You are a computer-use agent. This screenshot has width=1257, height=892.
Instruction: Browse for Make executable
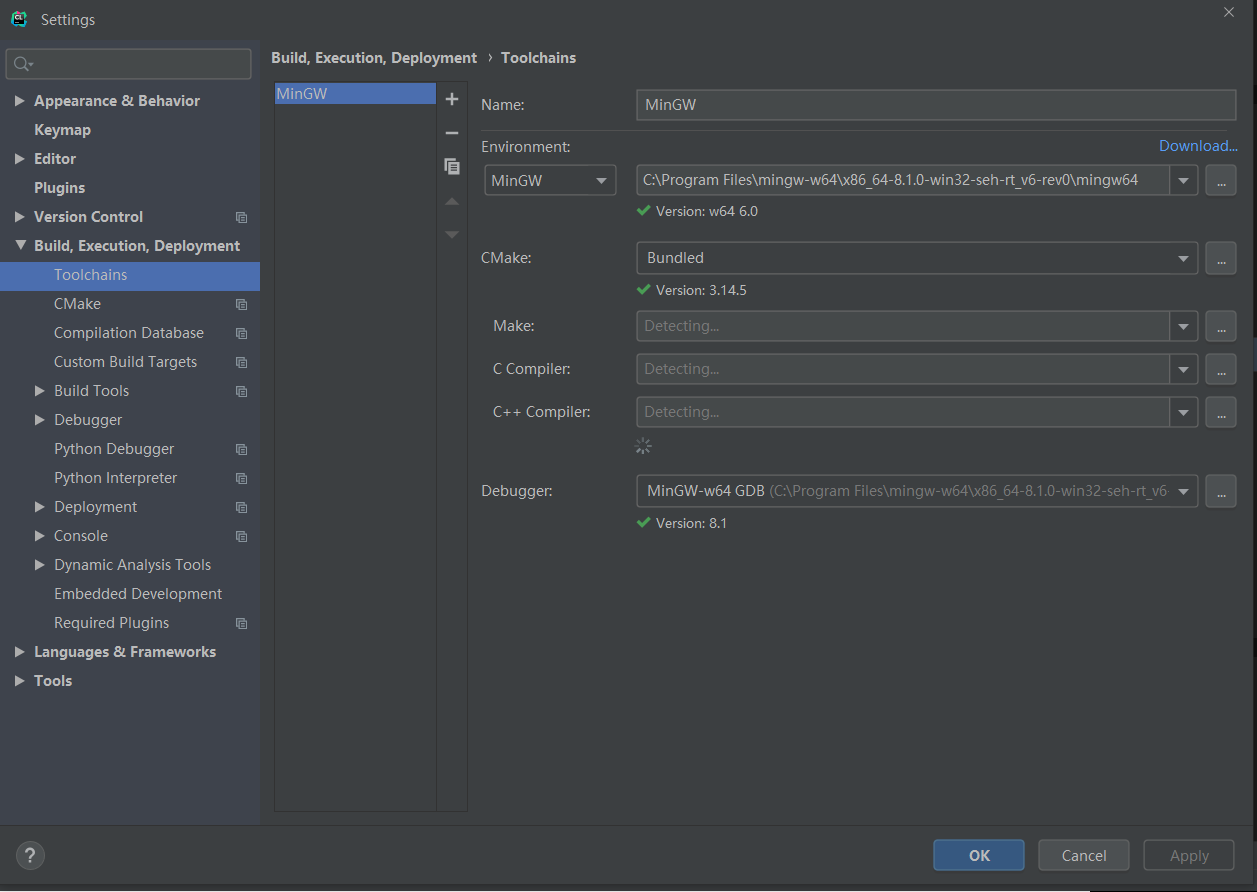tap(1221, 326)
